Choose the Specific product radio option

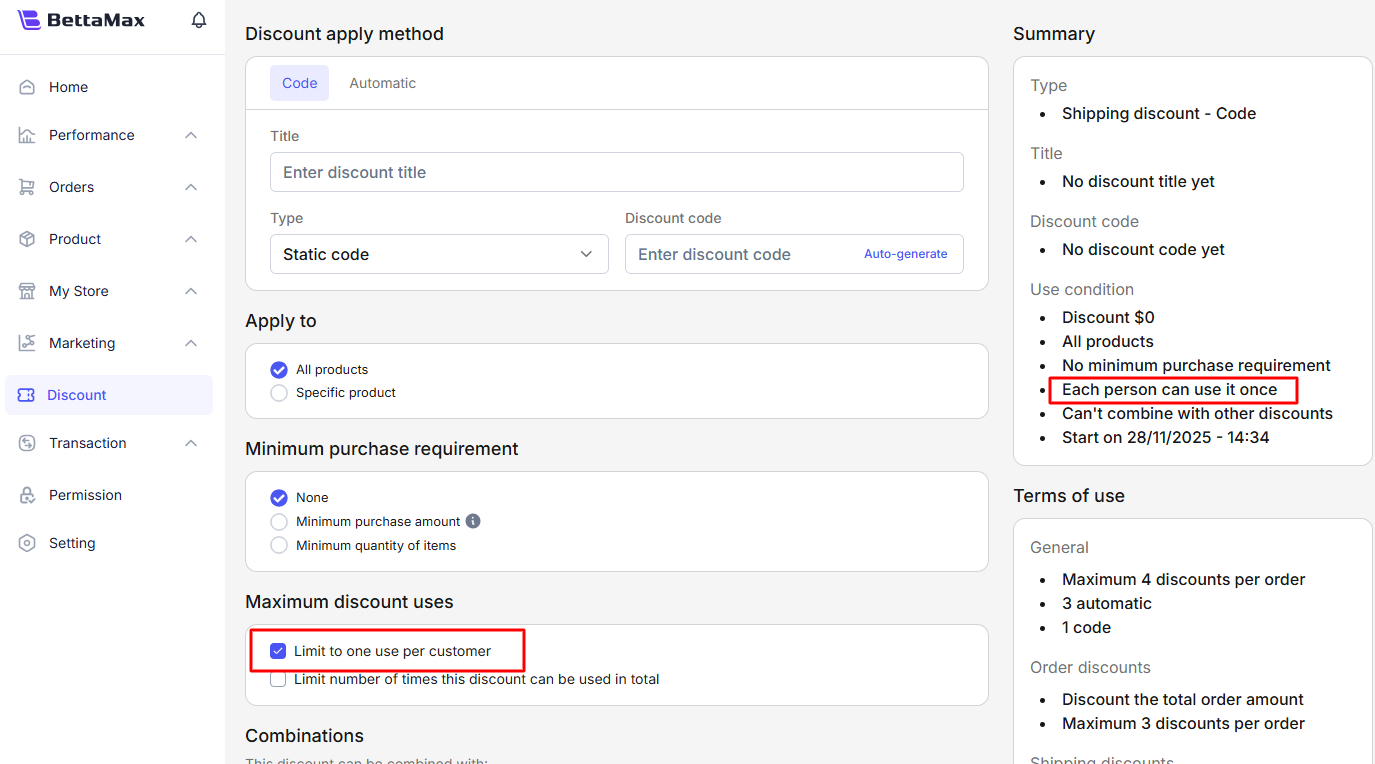278,392
